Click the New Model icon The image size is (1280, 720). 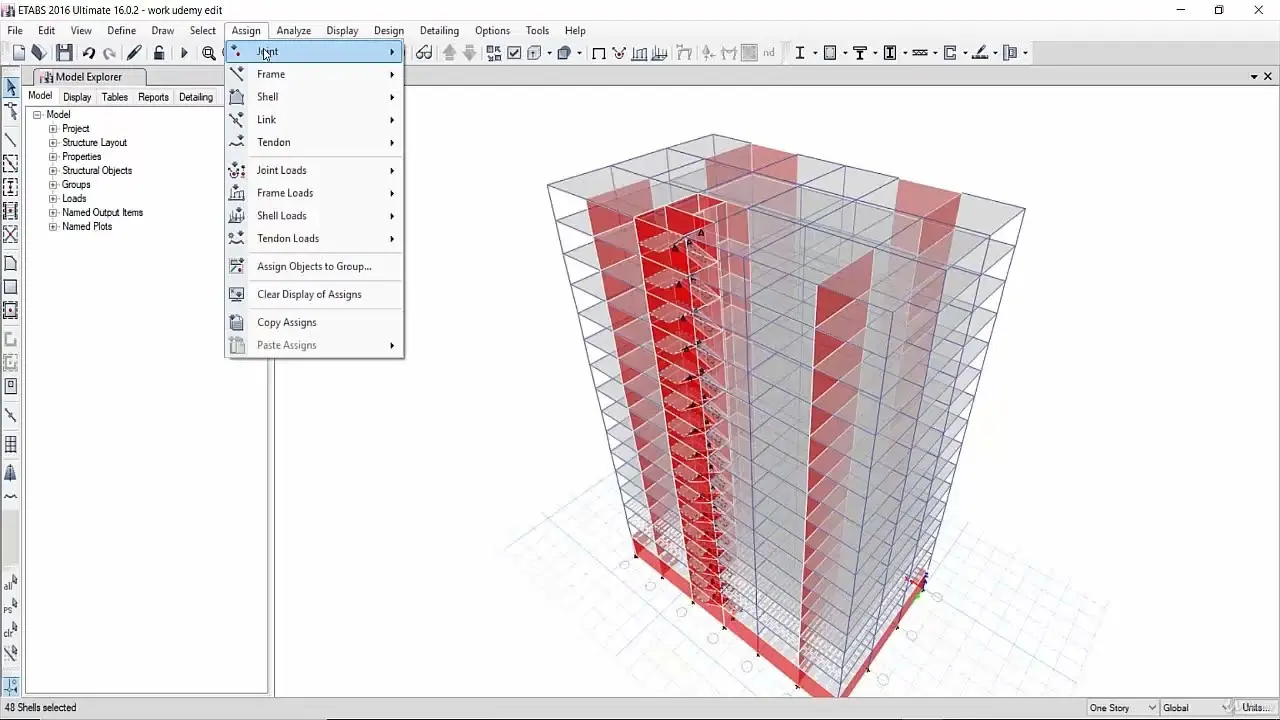pos(19,53)
